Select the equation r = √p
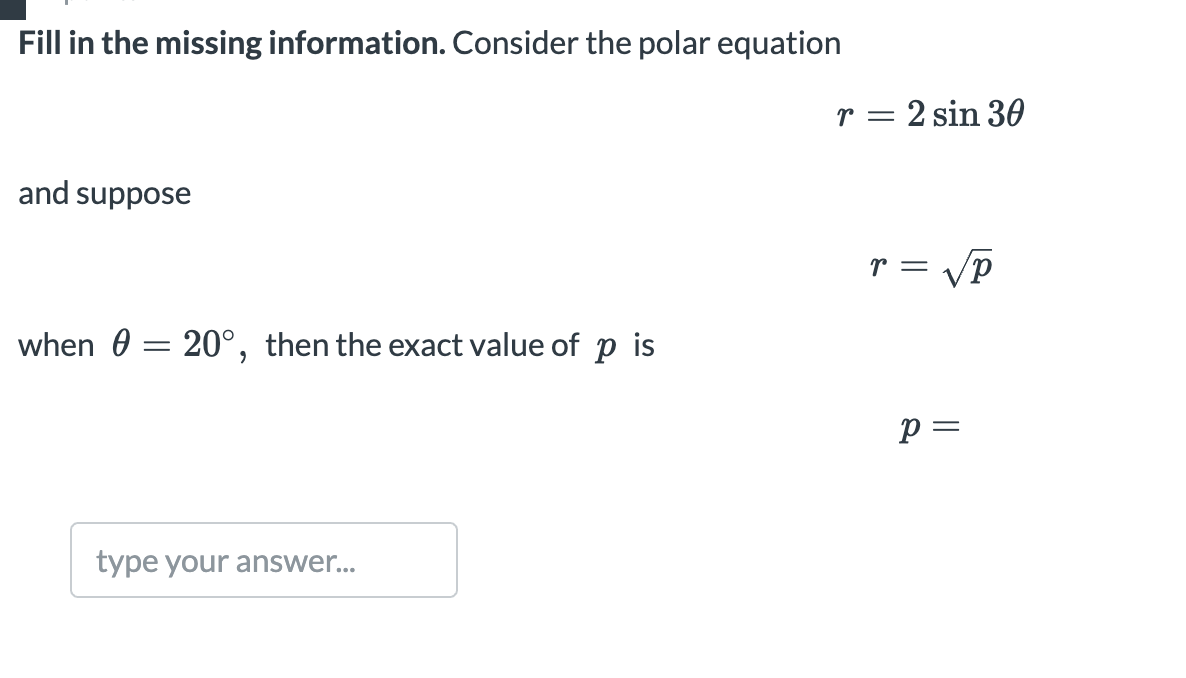This screenshot has height=678, width=1186. (x=930, y=266)
